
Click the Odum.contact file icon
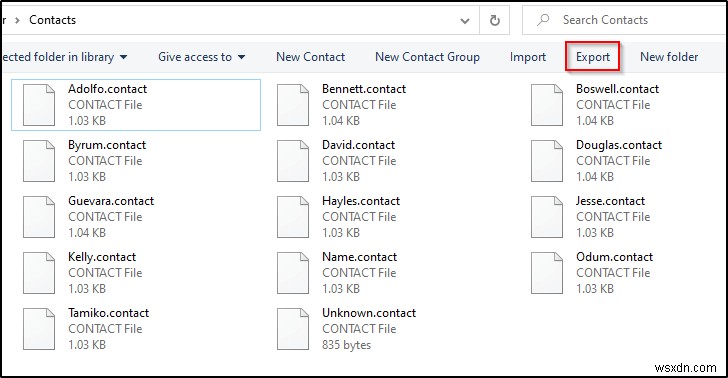pos(547,273)
